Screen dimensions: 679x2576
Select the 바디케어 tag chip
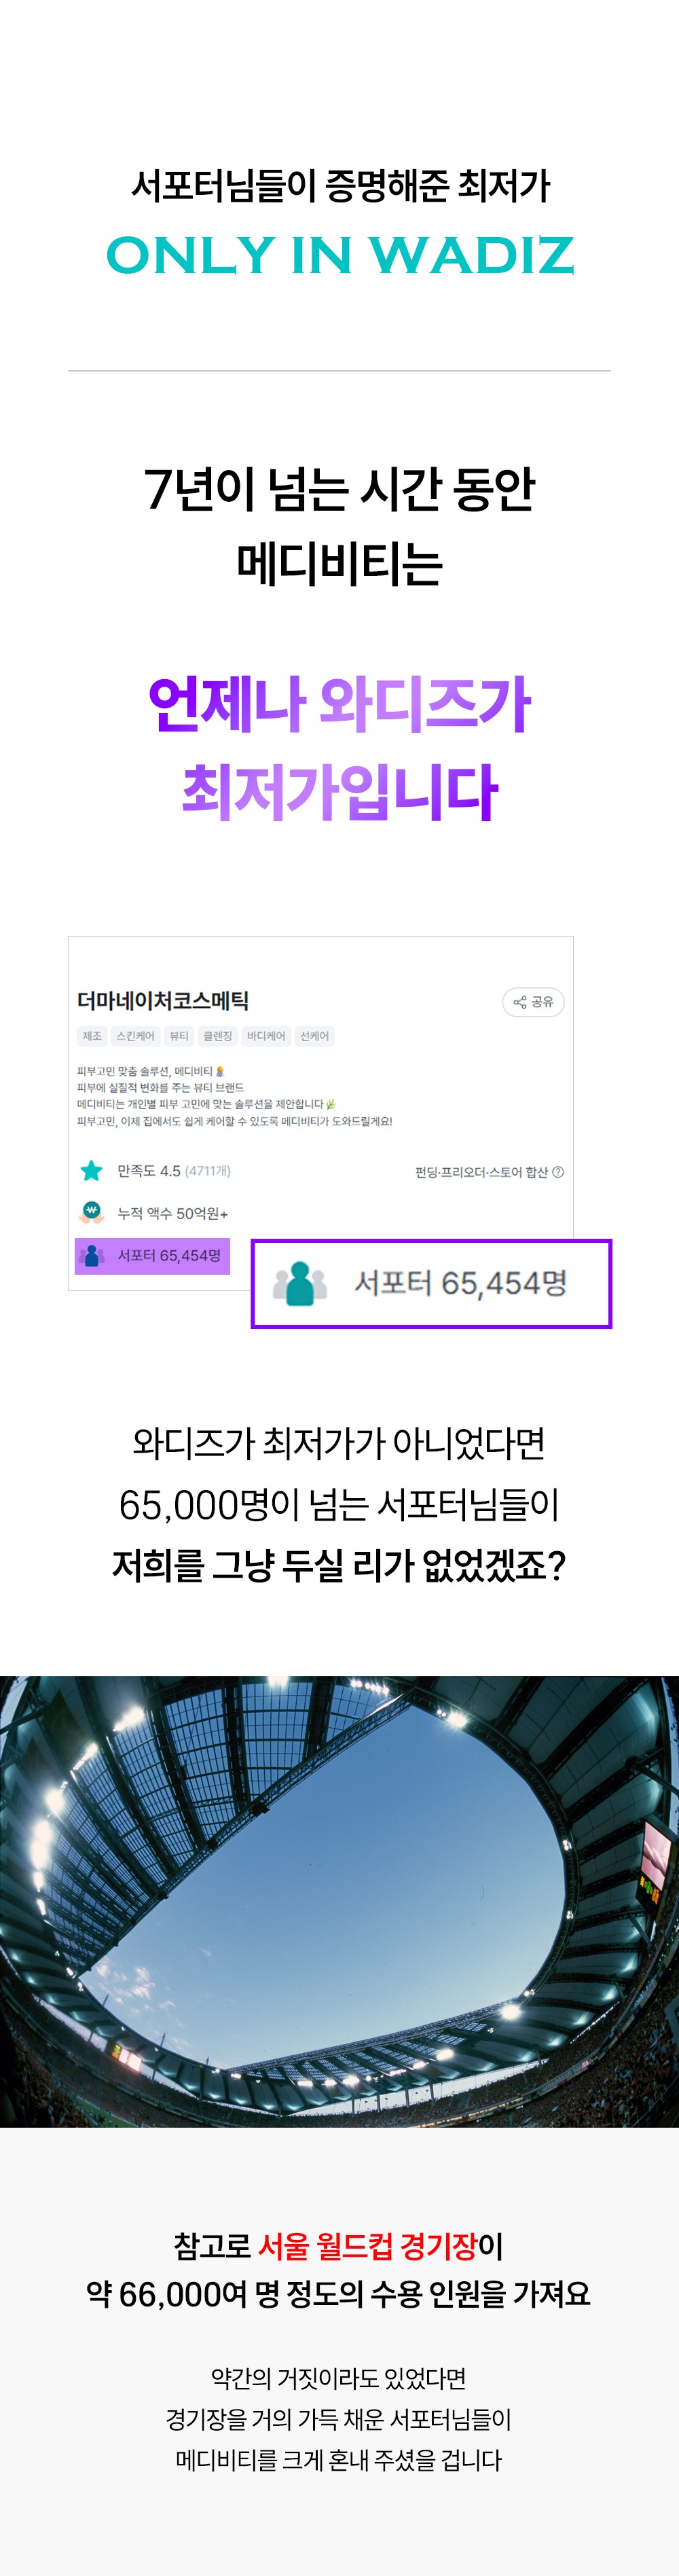(x=266, y=1036)
